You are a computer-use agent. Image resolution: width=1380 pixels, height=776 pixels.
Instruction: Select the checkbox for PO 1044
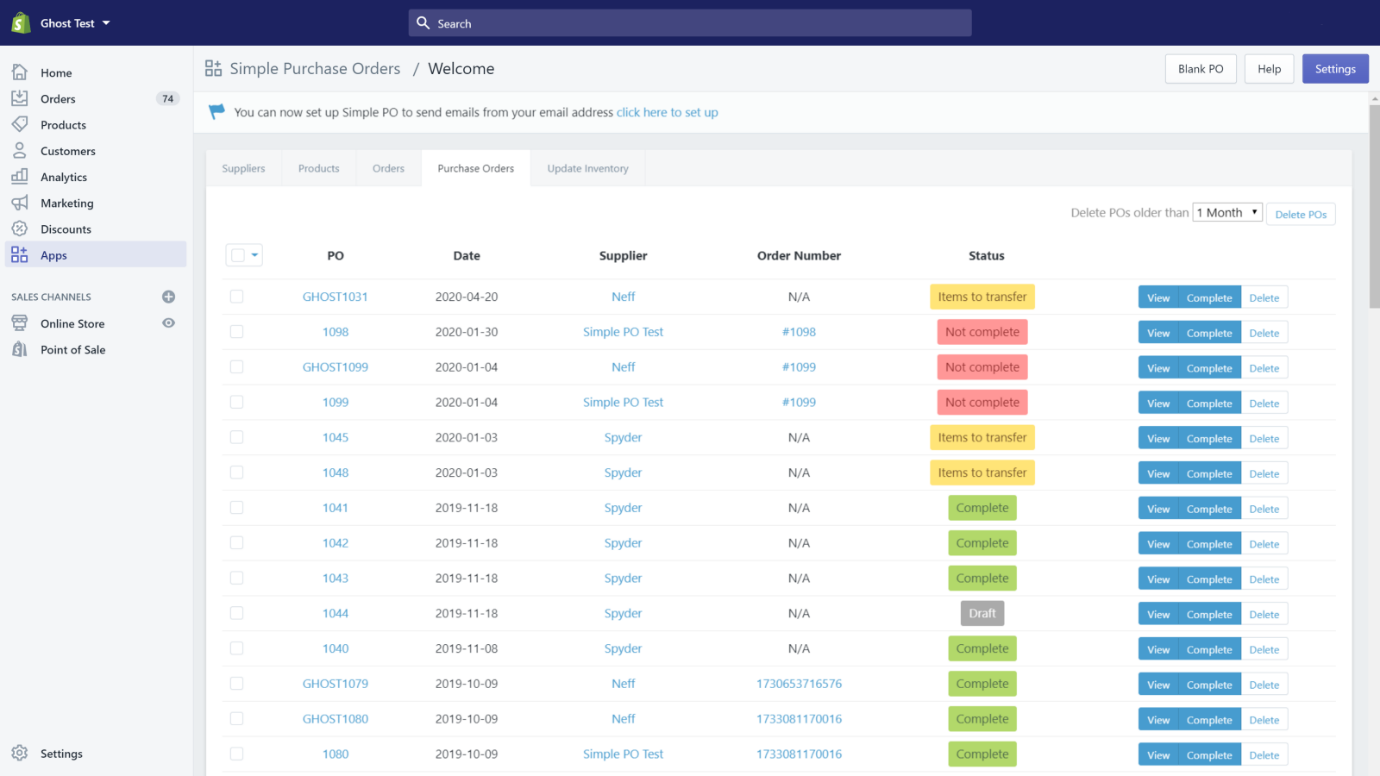pyautogui.click(x=237, y=613)
